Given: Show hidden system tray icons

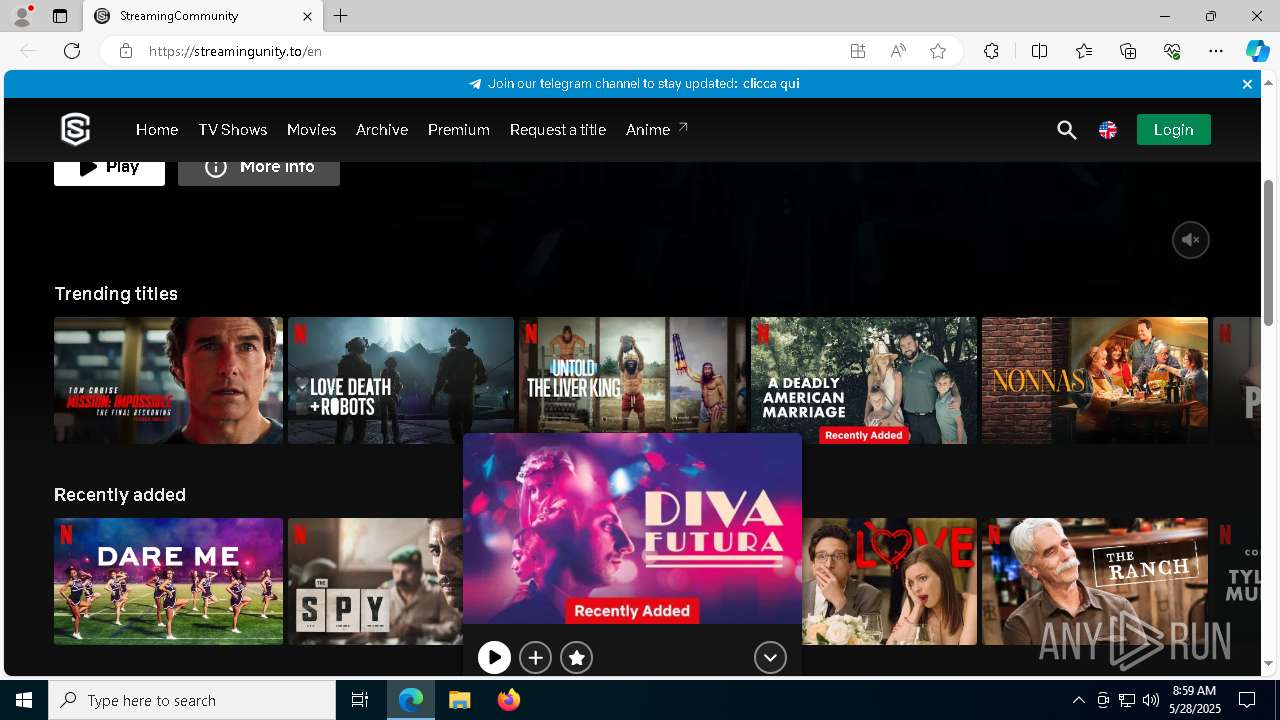Looking at the screenshot, I should coord(1078,700).
